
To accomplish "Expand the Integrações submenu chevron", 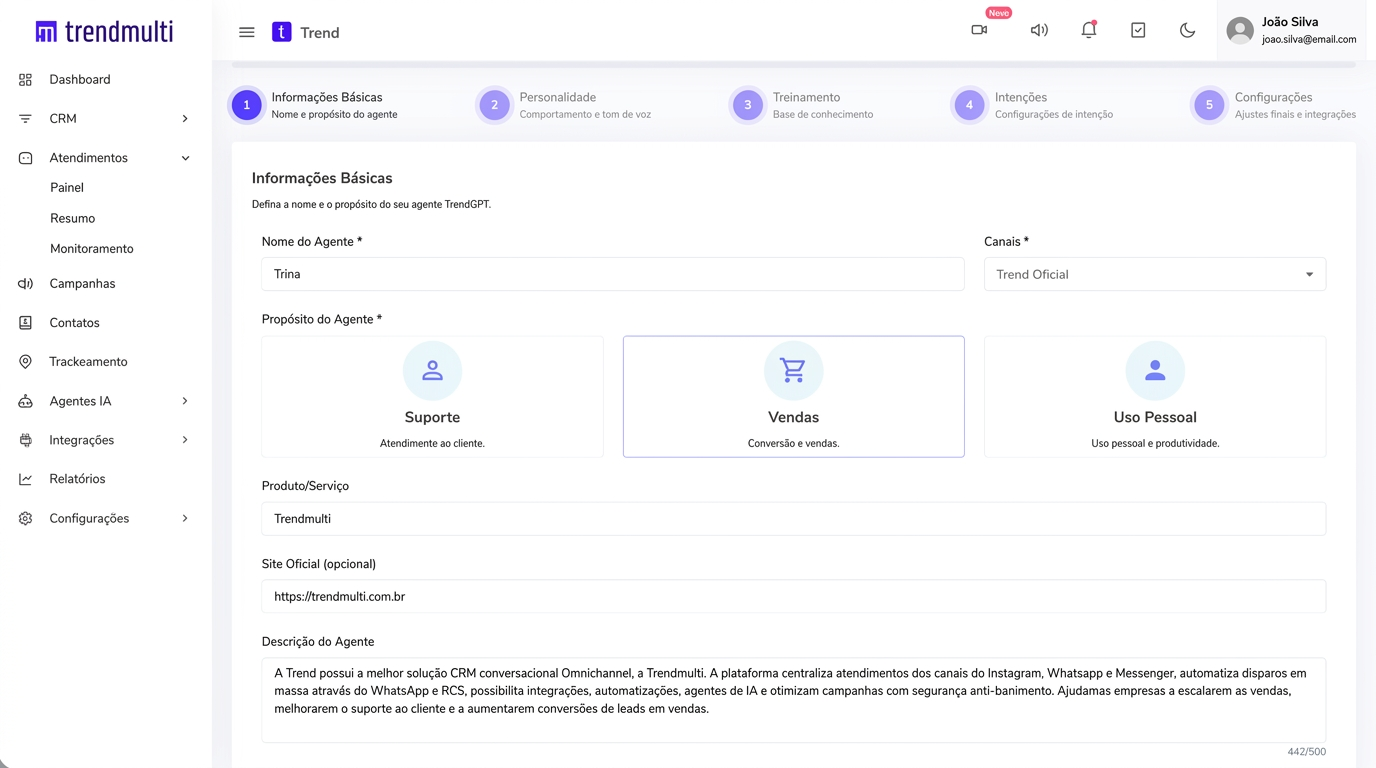I will tap(185, 440).
